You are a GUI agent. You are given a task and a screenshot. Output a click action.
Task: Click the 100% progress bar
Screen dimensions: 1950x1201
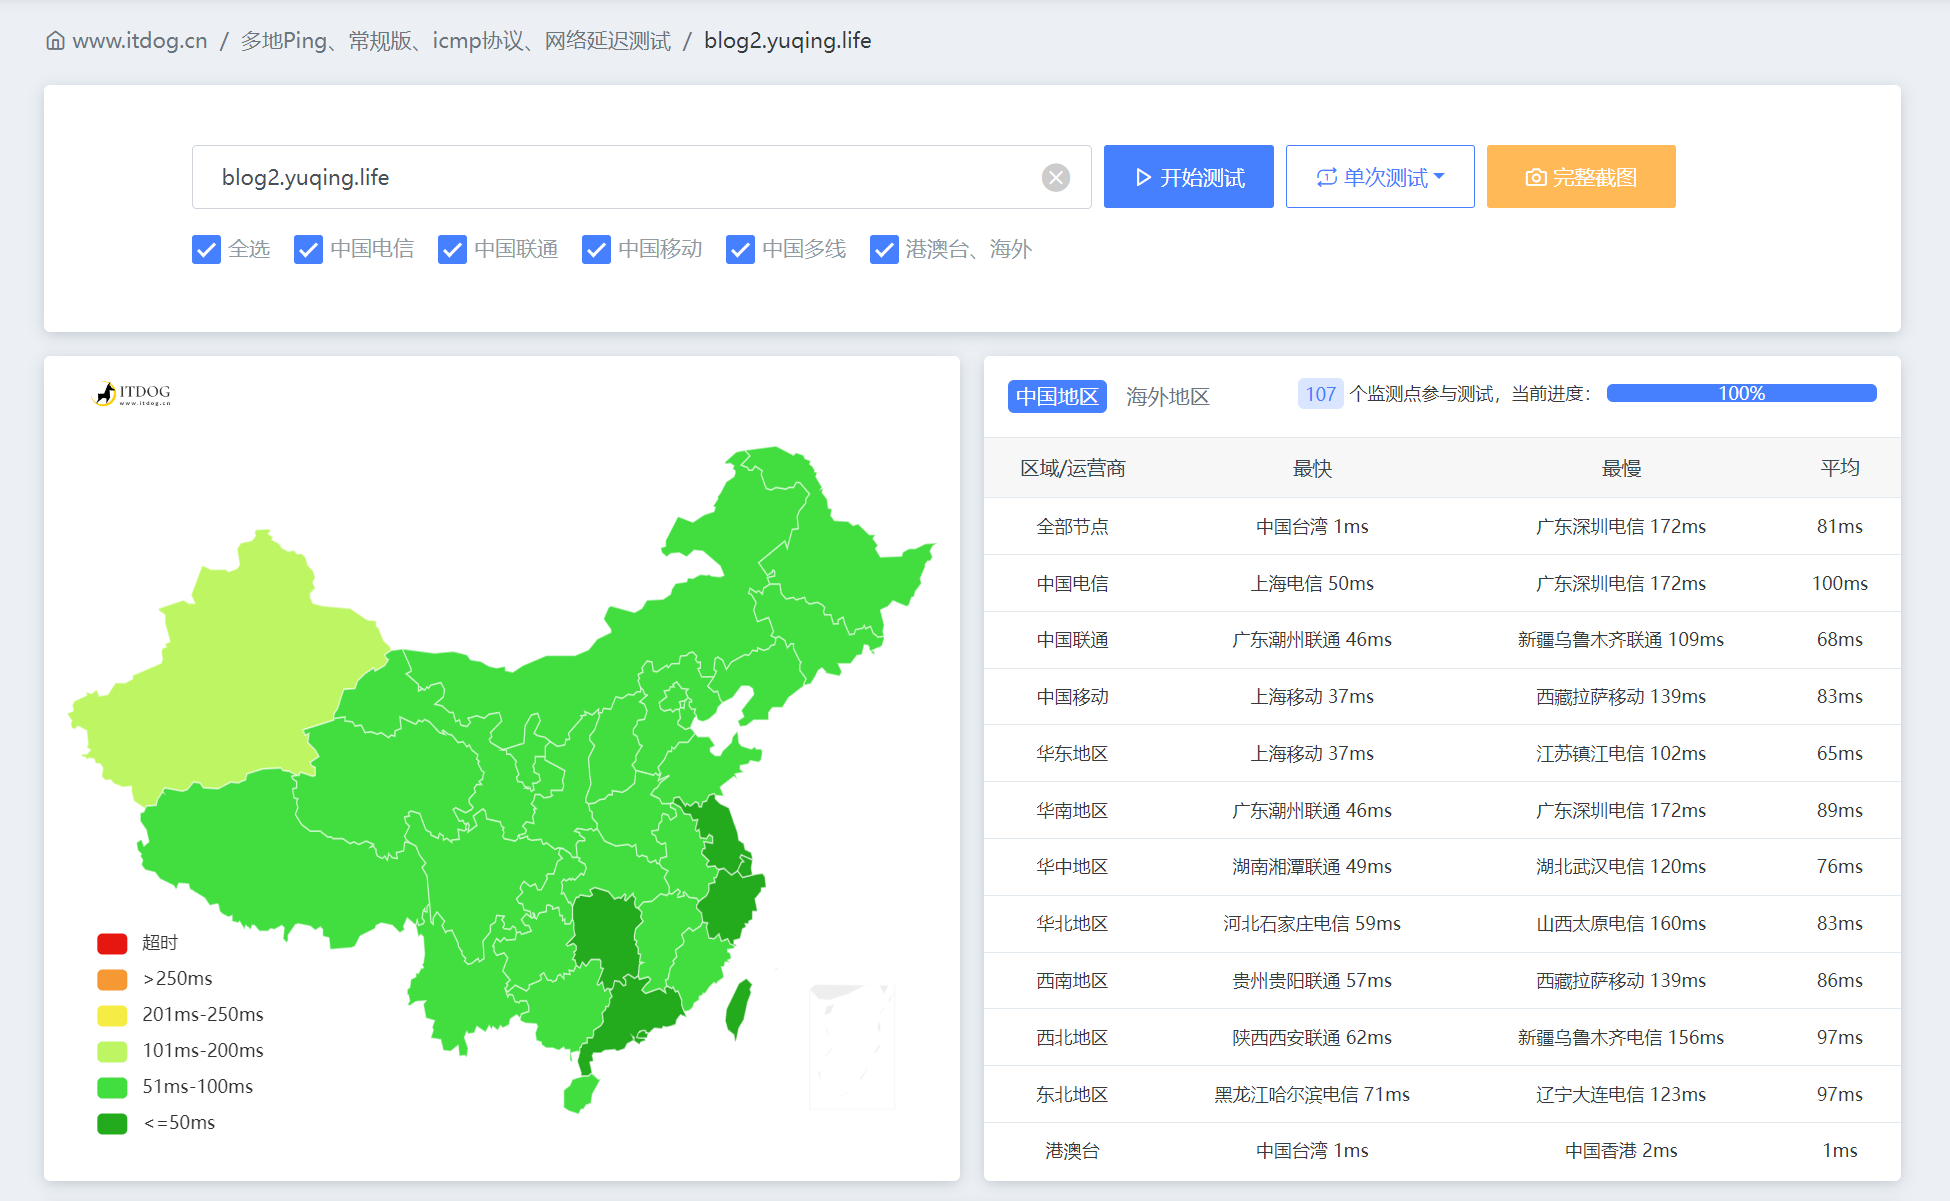click(1740, 393)
